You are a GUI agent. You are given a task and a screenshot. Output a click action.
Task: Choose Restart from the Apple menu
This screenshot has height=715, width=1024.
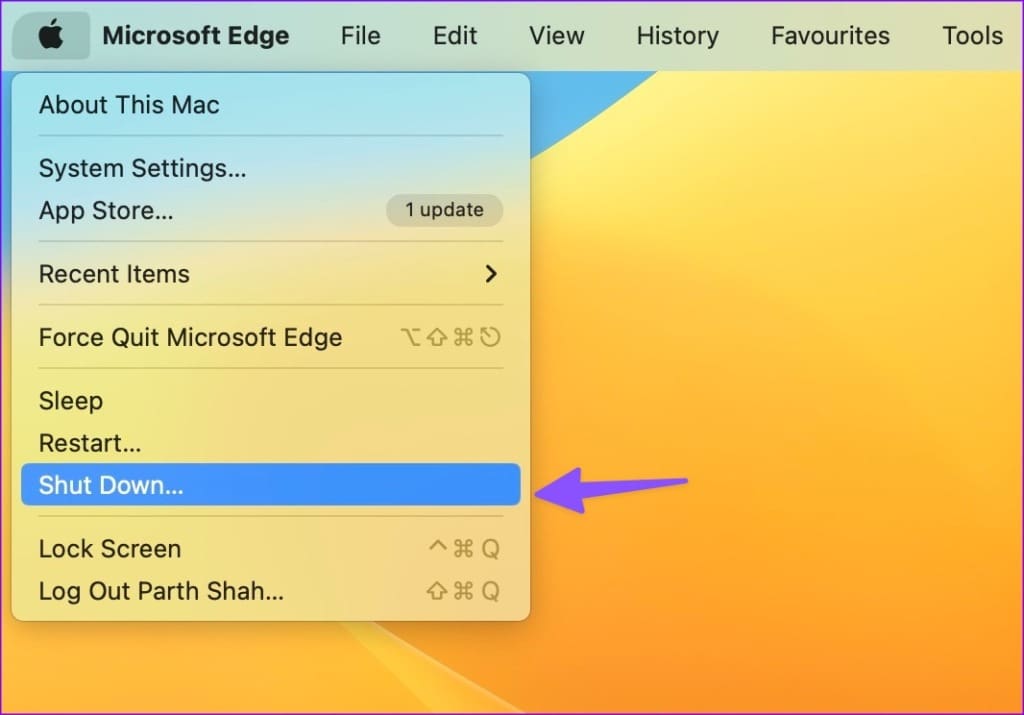(271, 443)
